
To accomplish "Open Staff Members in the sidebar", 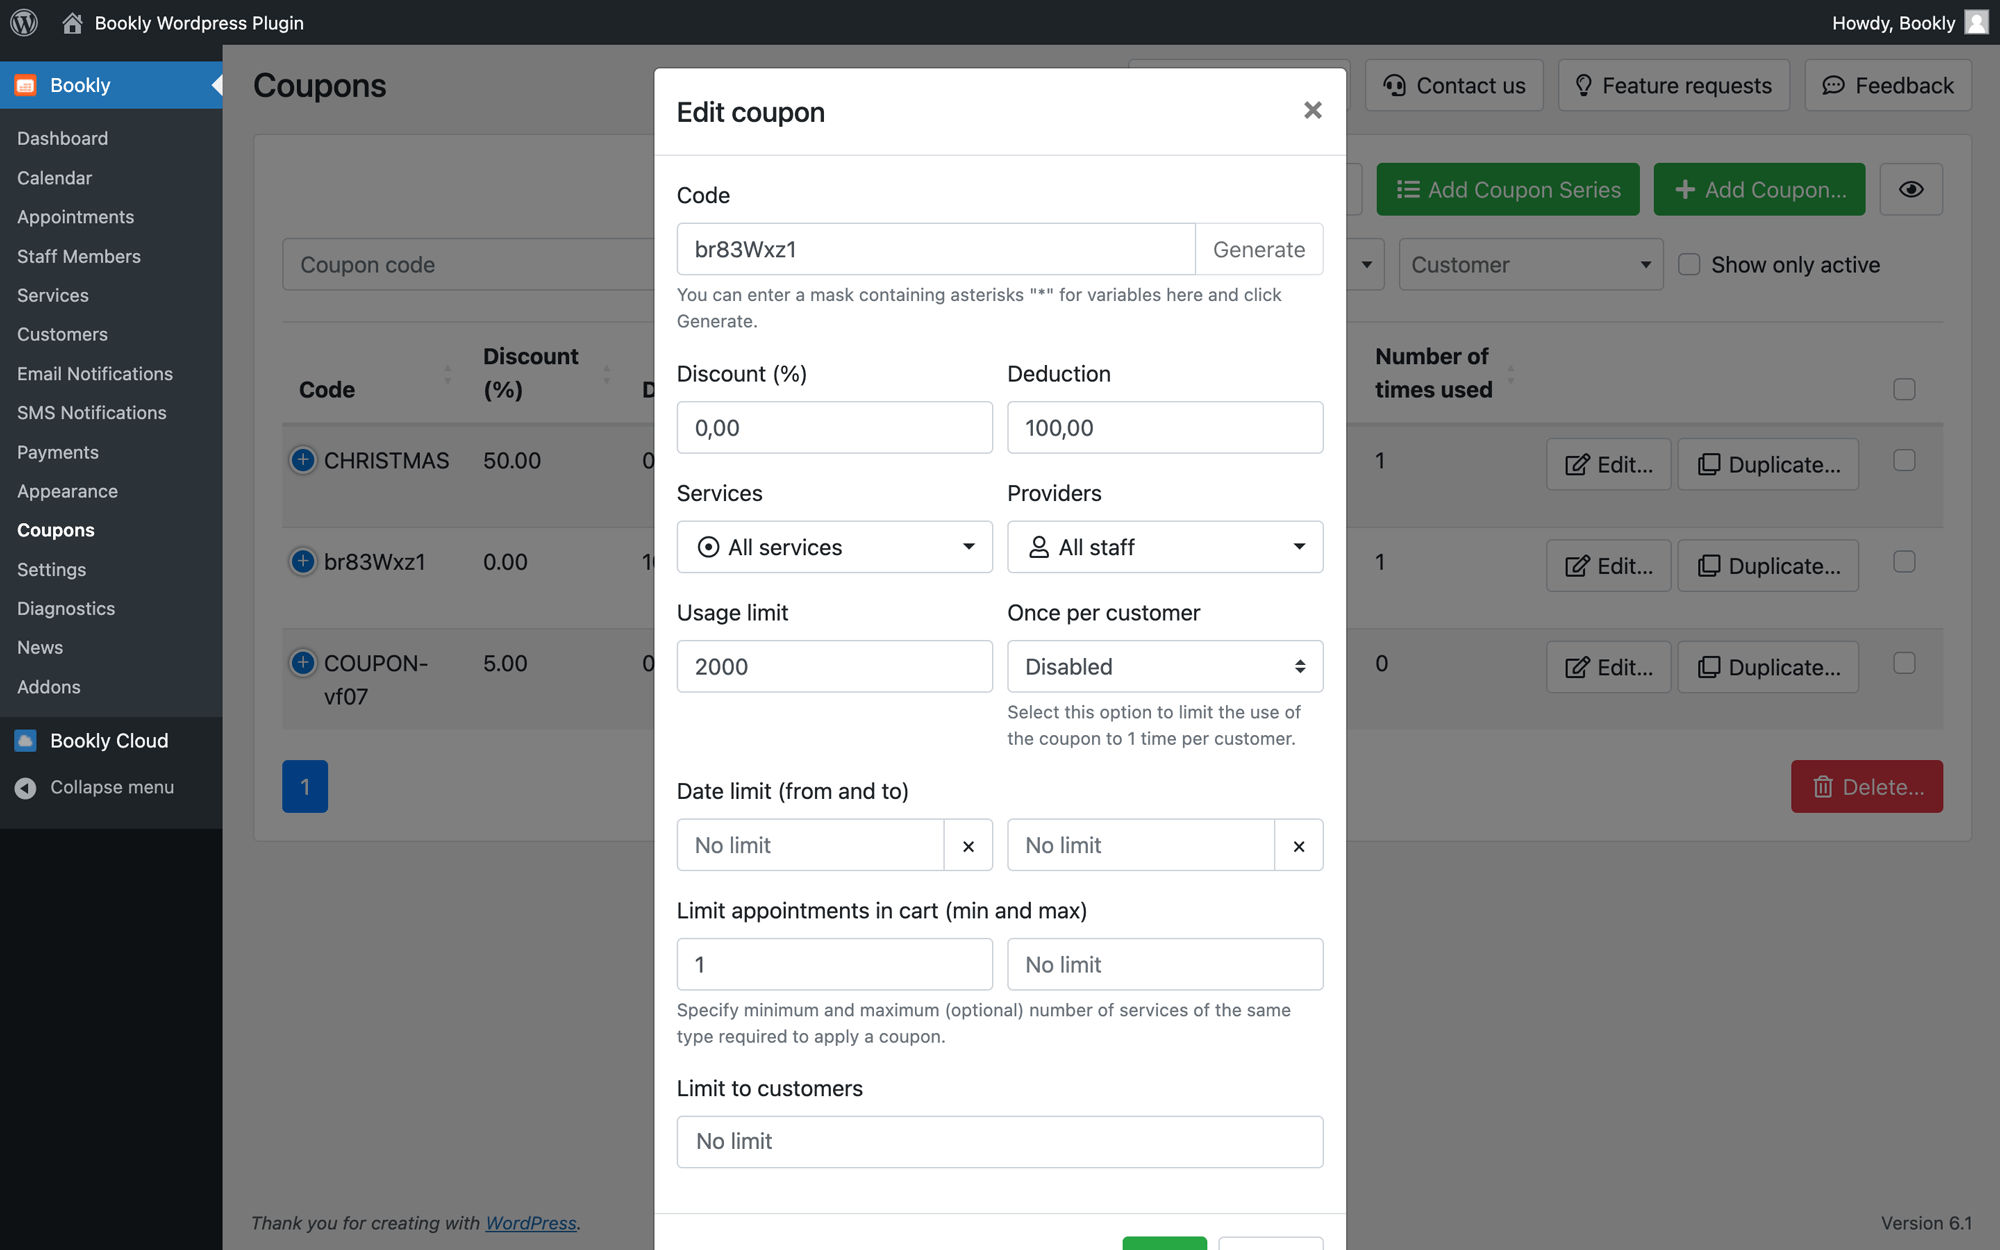I will coord(79,256).
